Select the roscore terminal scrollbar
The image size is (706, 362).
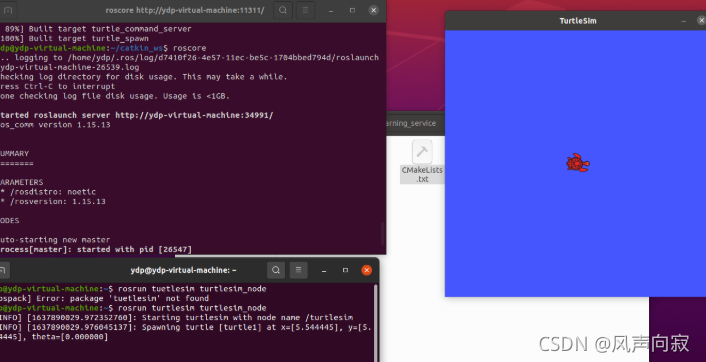click(383, 233)
